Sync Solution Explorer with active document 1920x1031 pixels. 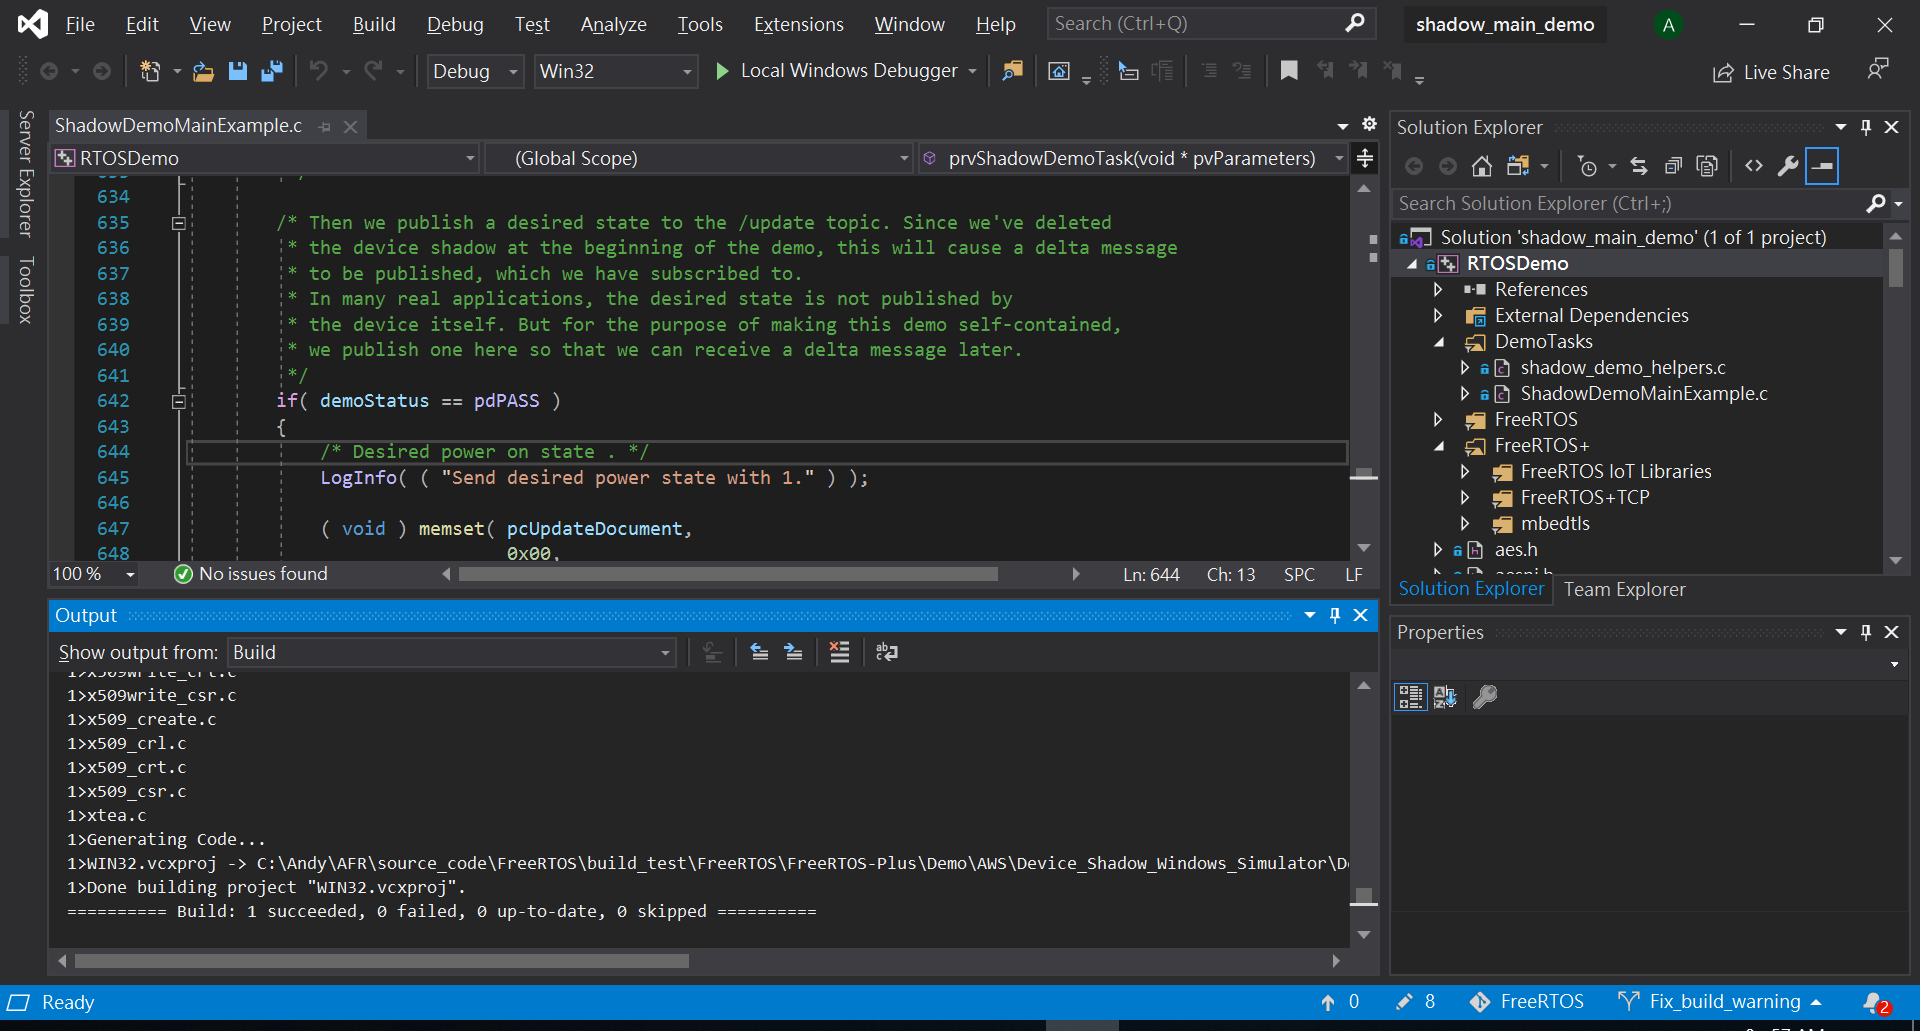click(1639, 166)
